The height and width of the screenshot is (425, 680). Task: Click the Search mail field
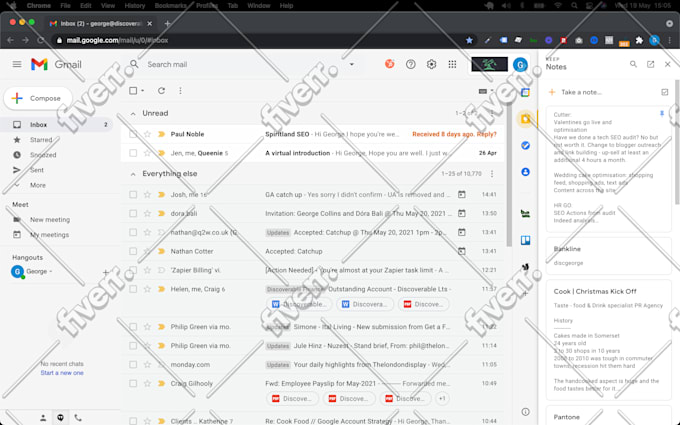click(243, 64)
